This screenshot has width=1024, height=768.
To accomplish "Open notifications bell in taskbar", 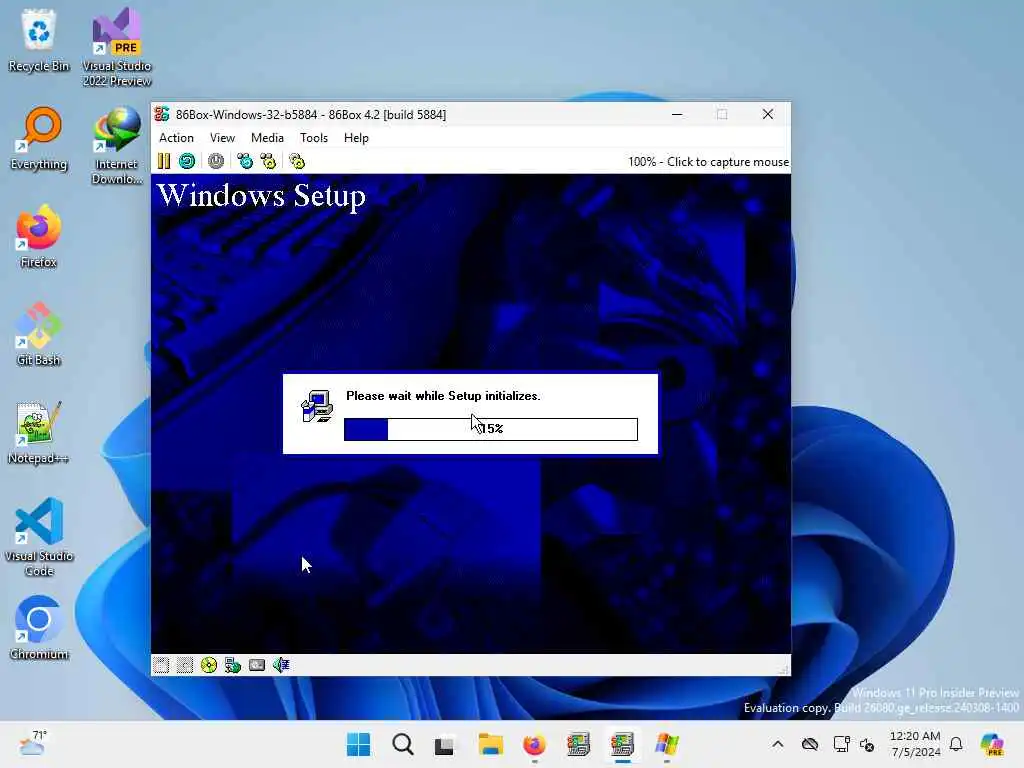I will click(956, 744).
